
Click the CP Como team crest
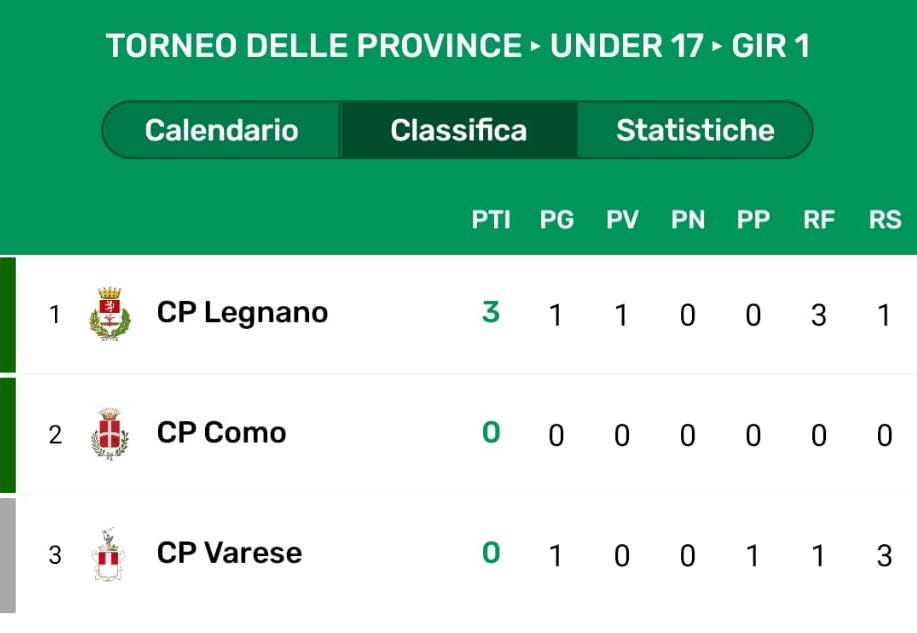pos(109,434)
